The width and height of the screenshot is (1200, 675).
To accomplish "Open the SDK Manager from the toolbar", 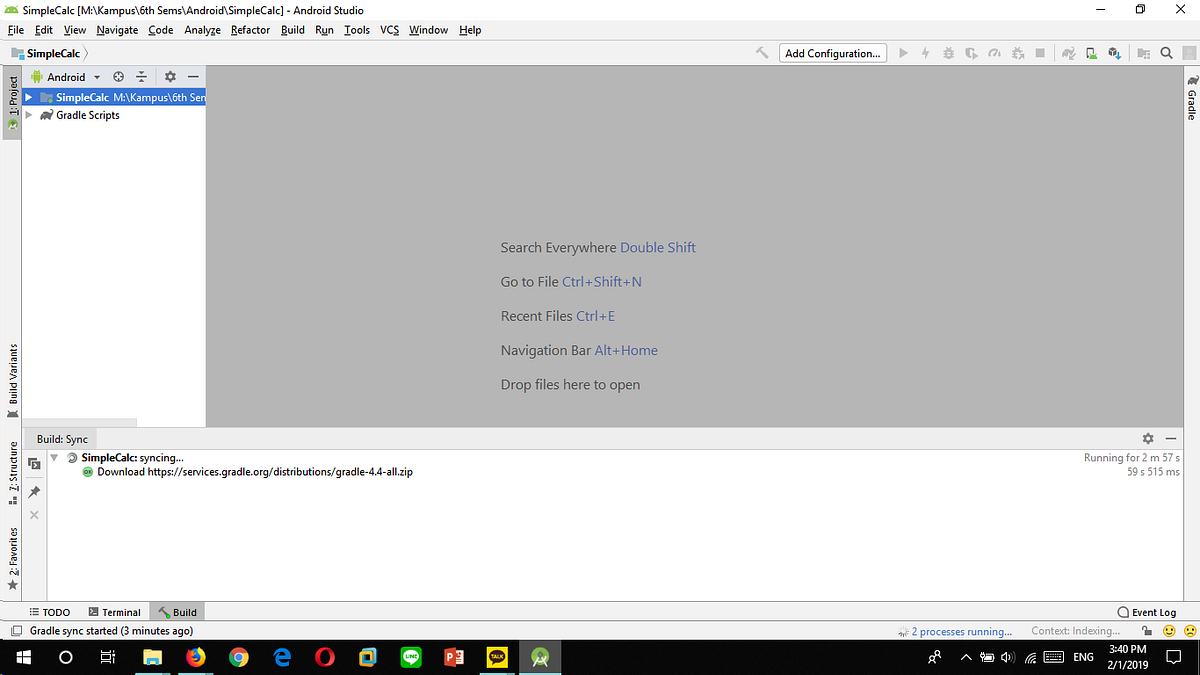I will [1114, 52].
